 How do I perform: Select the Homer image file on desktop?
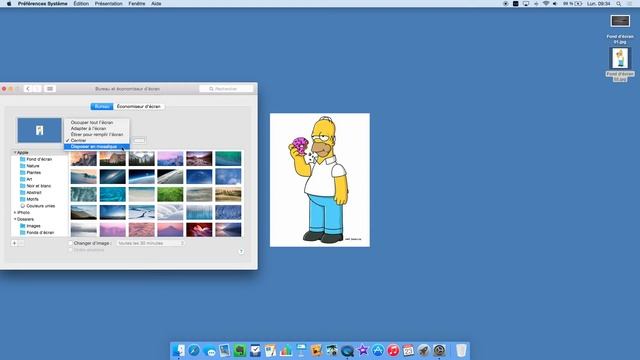(x=620, y=58)
